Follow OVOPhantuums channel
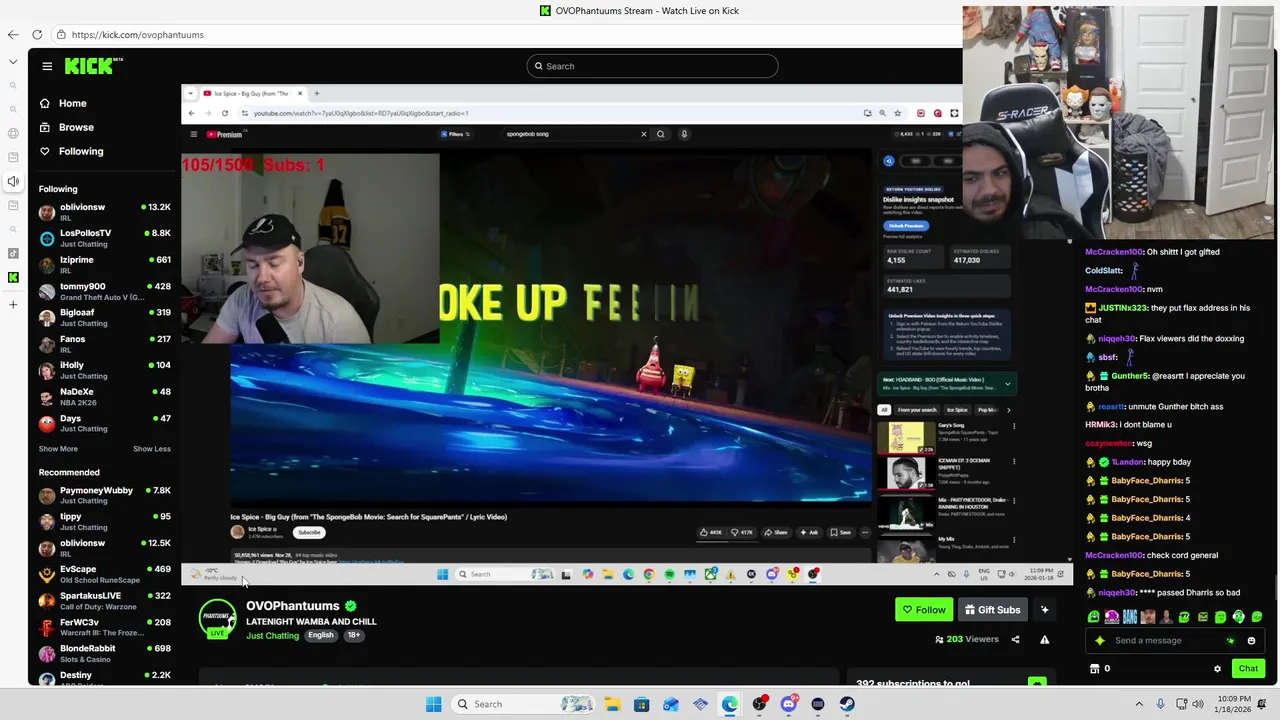Viewport: 1280px width, 720px height. [x=924, y=610]
